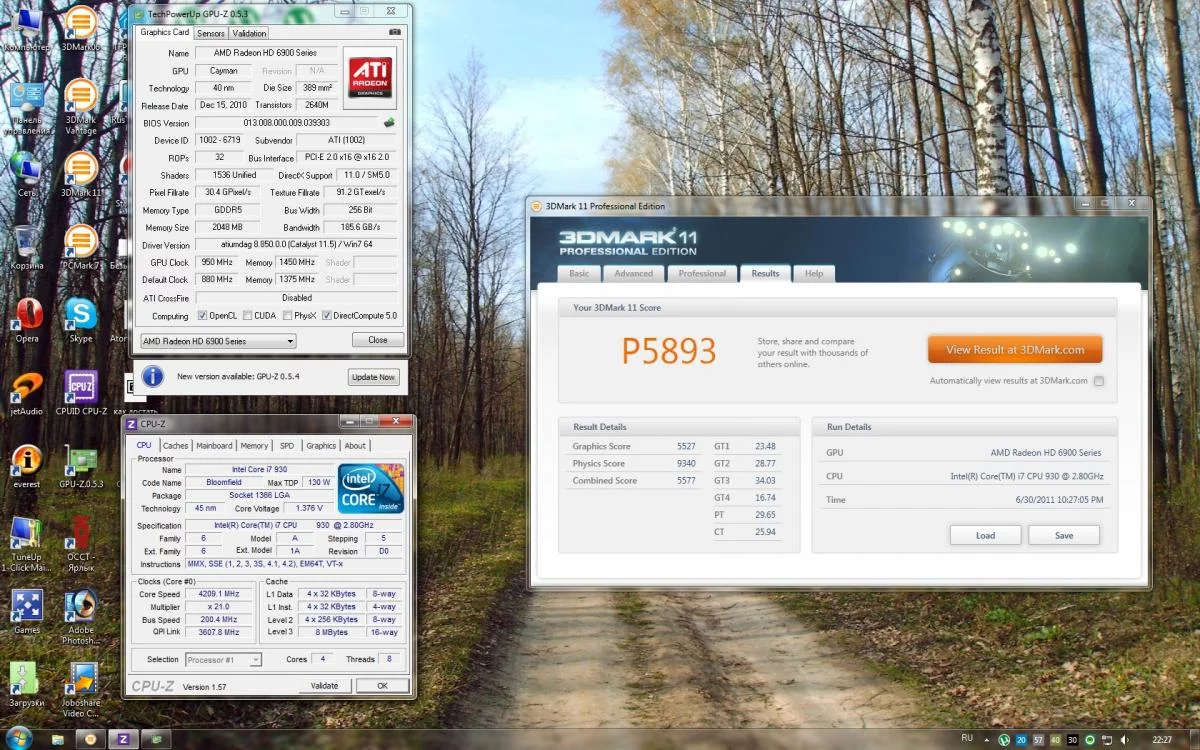Open the CPUID CPU-Z desktop shortcut

pos(80,393)
